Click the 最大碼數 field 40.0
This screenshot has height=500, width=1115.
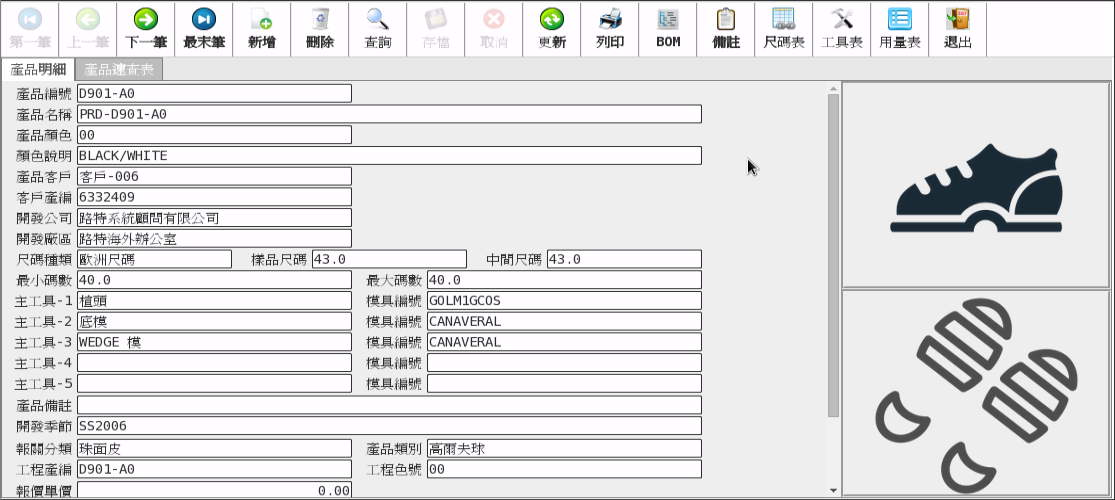click(564, 280)
